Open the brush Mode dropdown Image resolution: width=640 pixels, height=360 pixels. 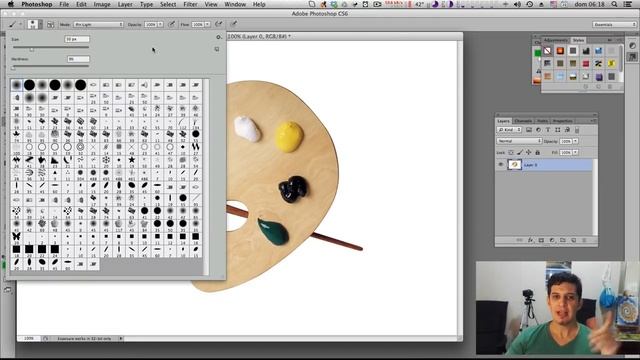pyautogui.click(x=98, y=24)
